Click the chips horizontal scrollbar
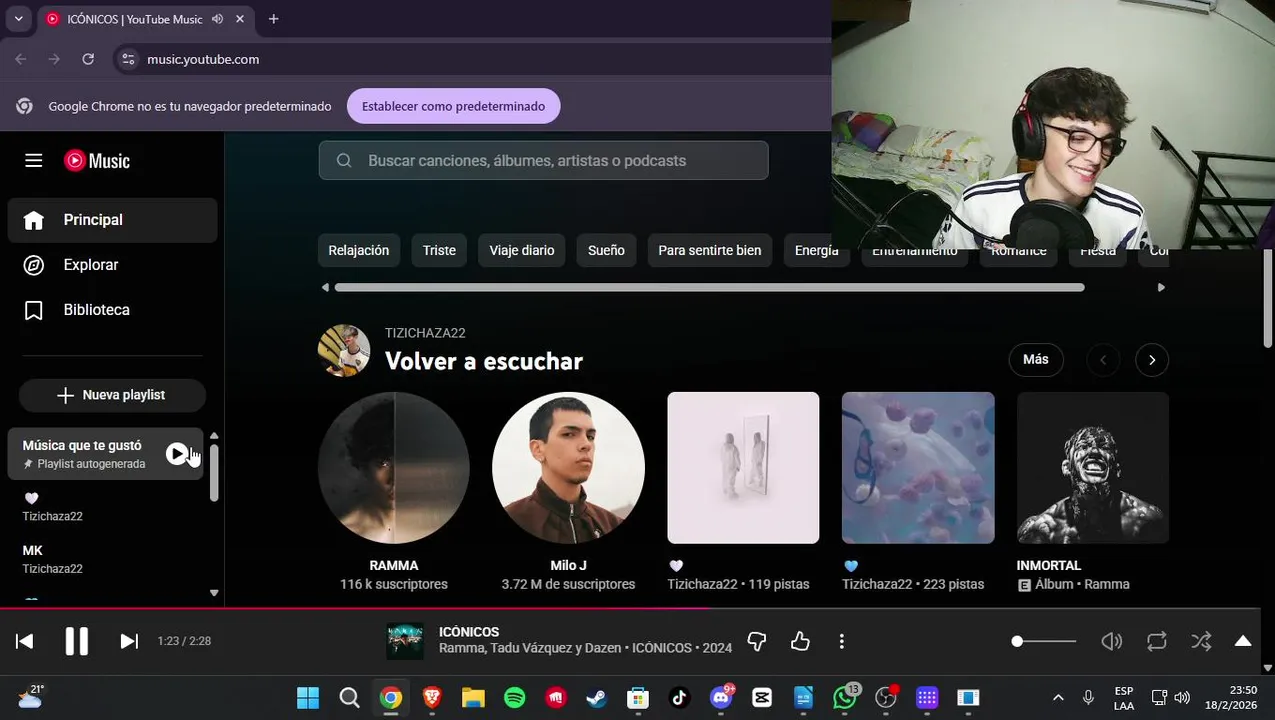The width and height of the screenshot is (1275, 720). [709, 287]
